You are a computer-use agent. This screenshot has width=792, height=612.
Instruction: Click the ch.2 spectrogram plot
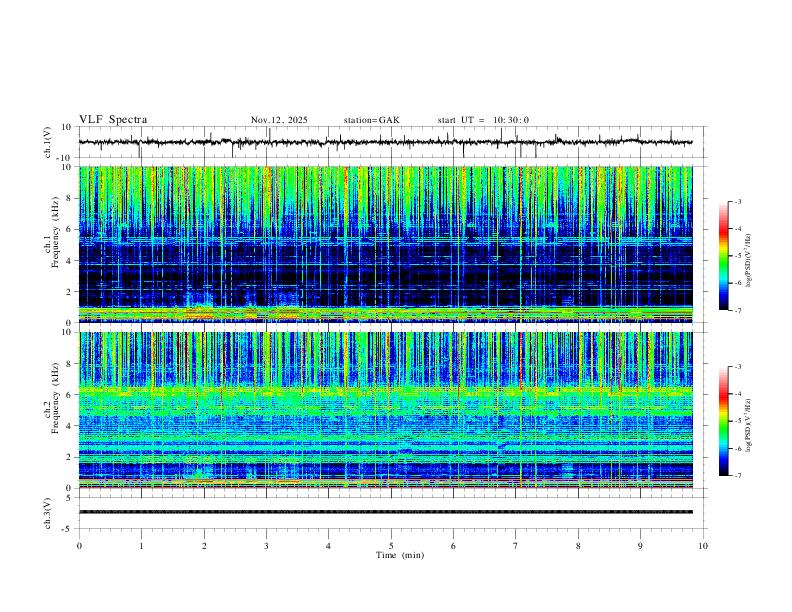point(386,410)
